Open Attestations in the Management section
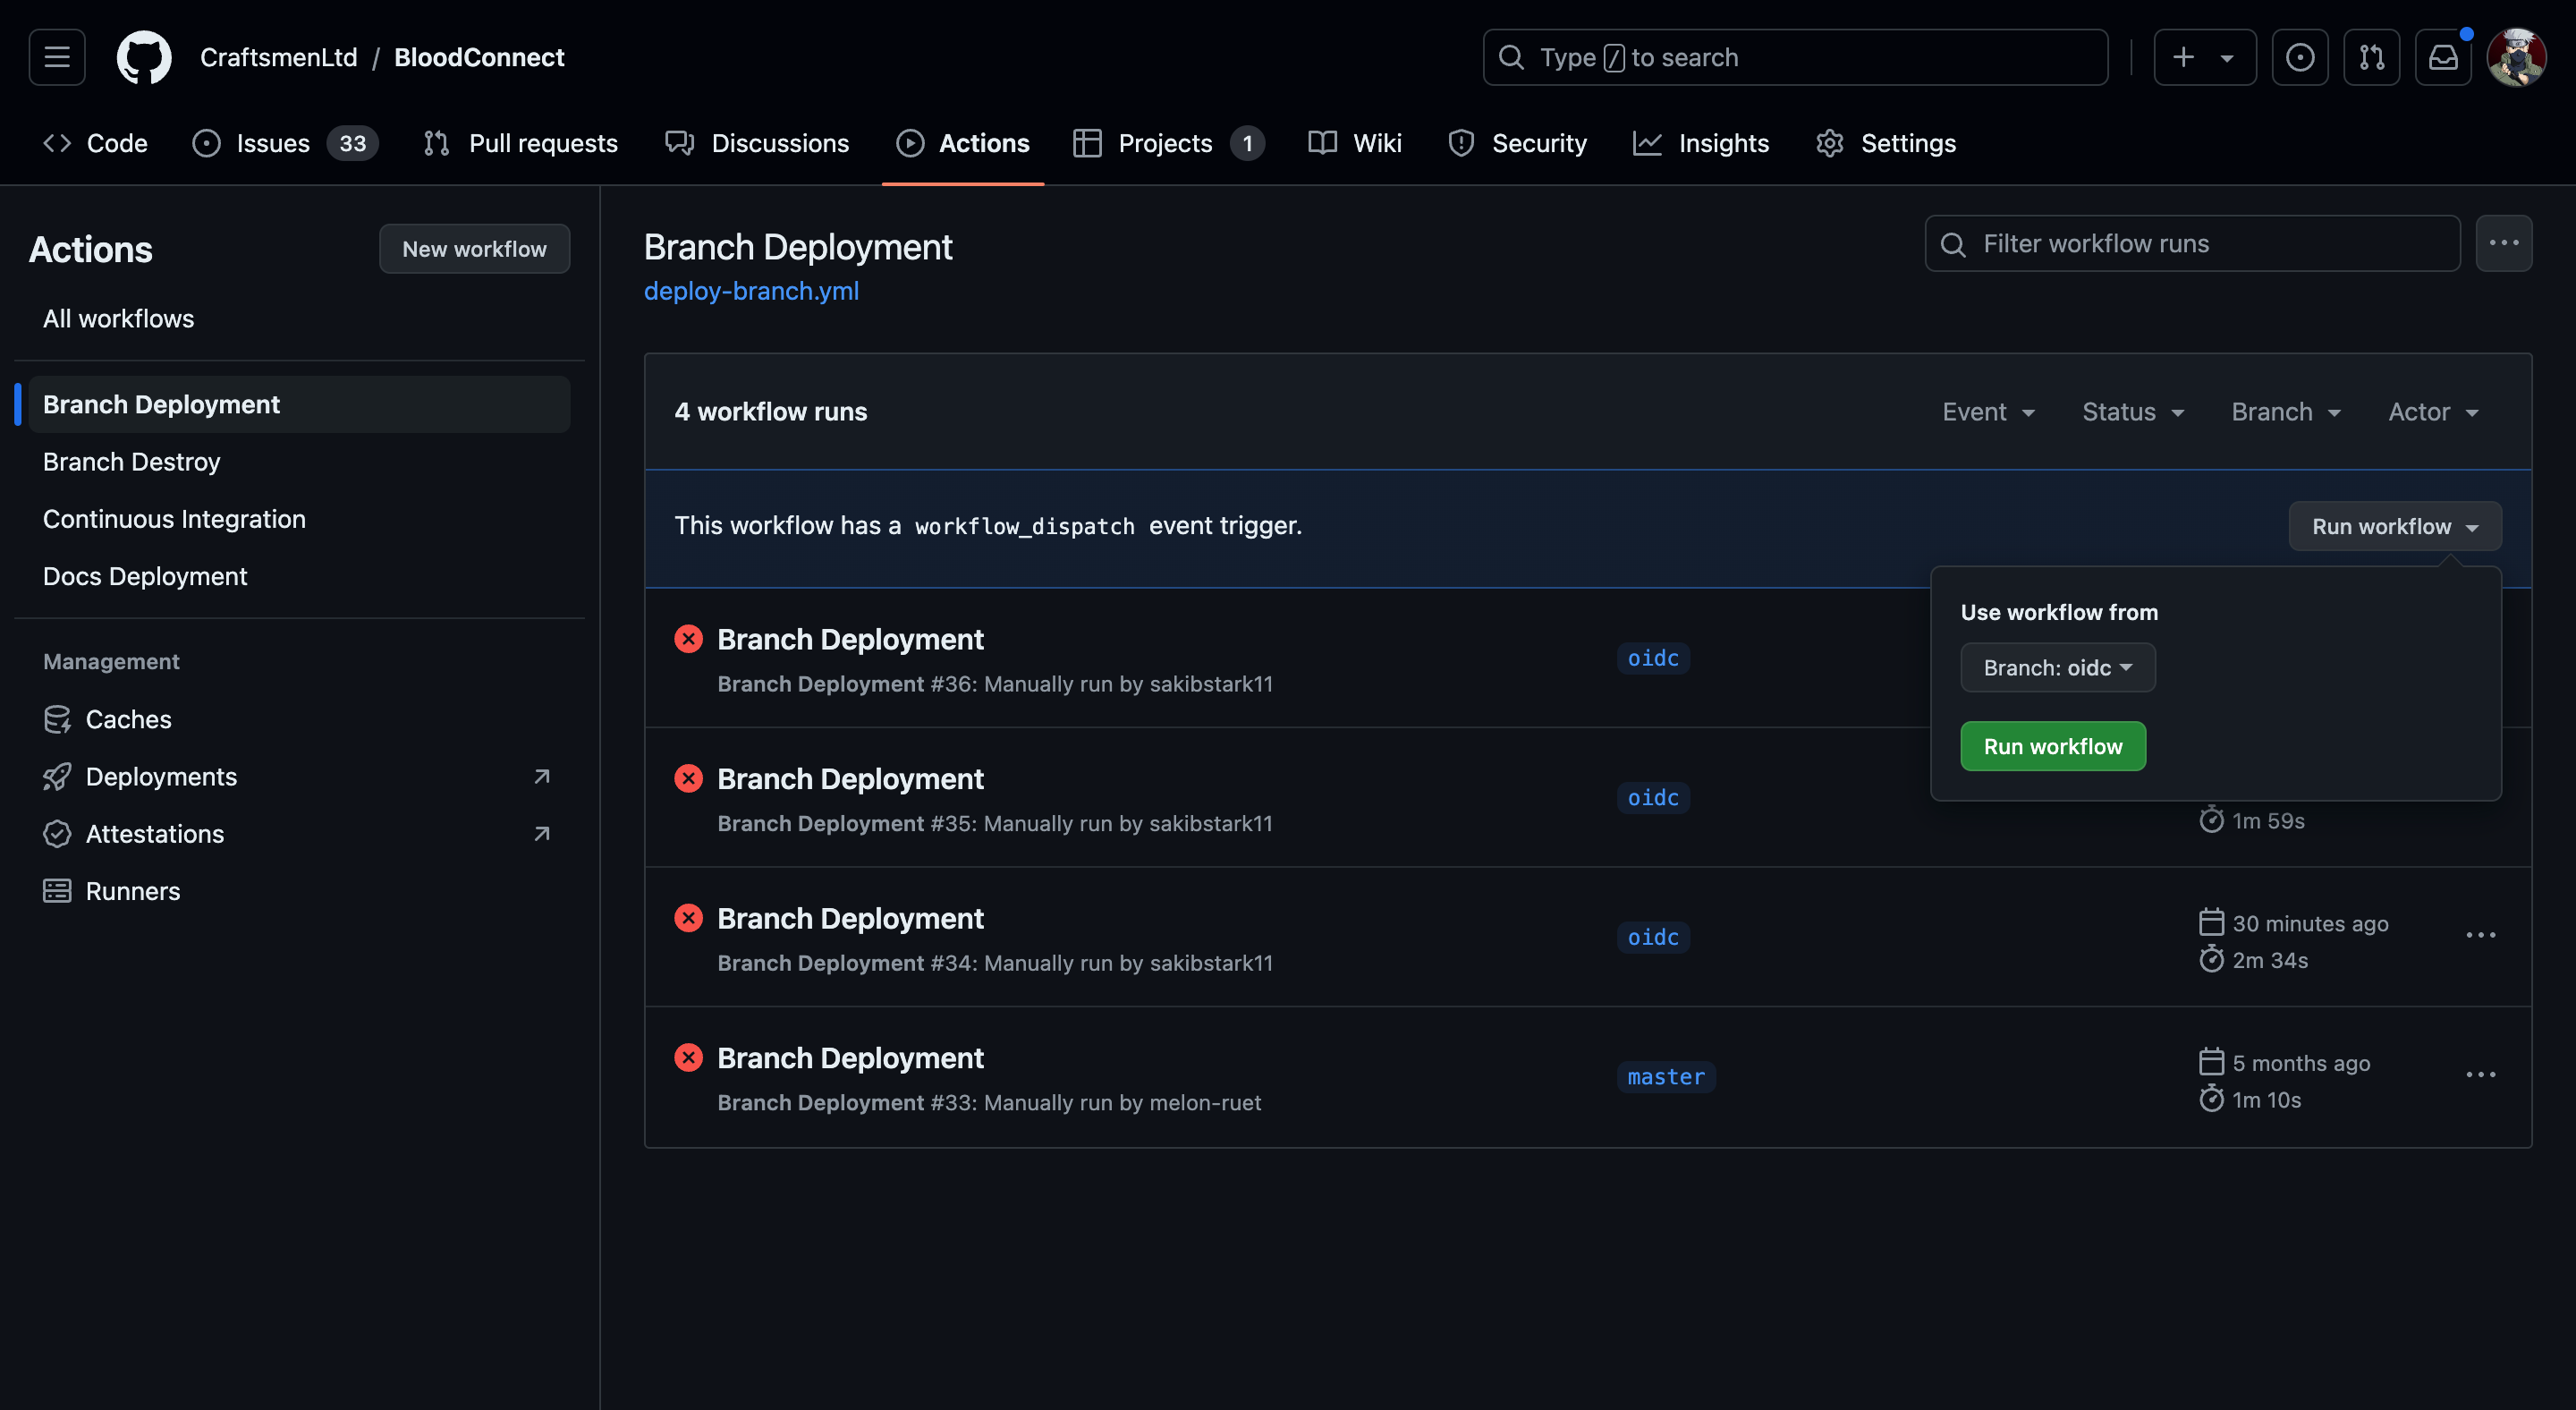 pyautogui.click(x=300, y=833)
